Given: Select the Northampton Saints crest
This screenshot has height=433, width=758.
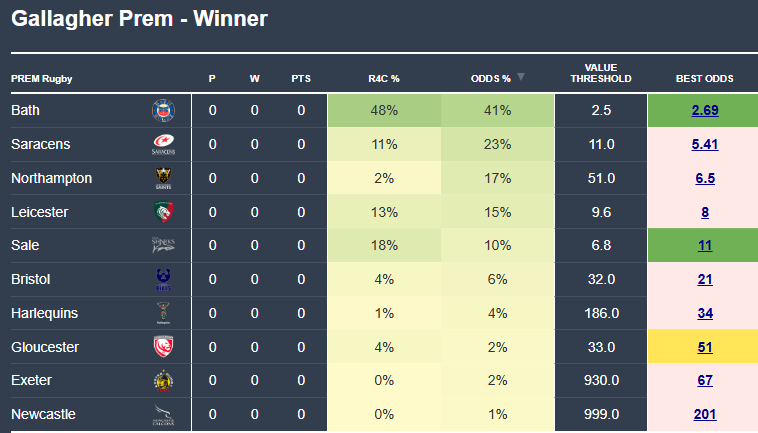Looking at the screenshot, I should click(x=163, y=178).
